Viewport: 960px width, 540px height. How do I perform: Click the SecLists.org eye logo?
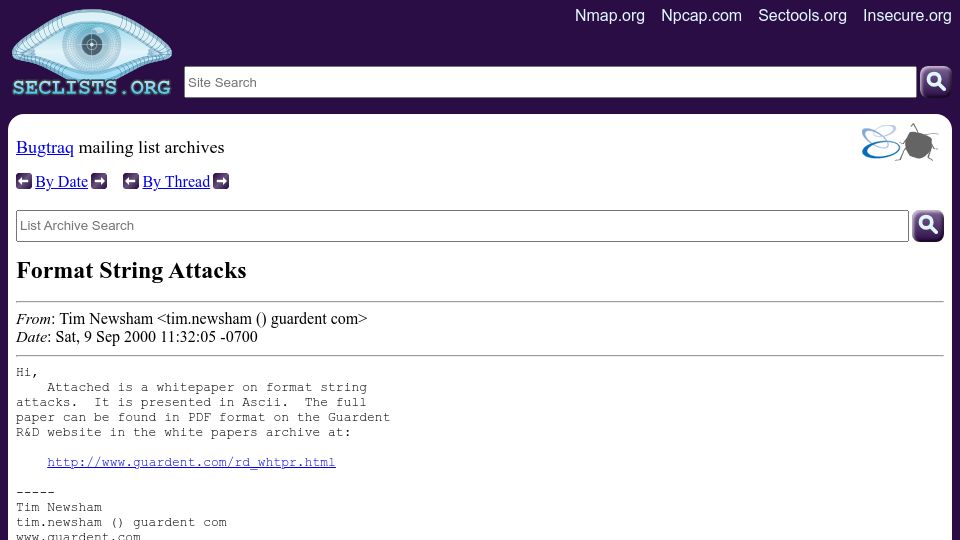click(x=92, y=53)
